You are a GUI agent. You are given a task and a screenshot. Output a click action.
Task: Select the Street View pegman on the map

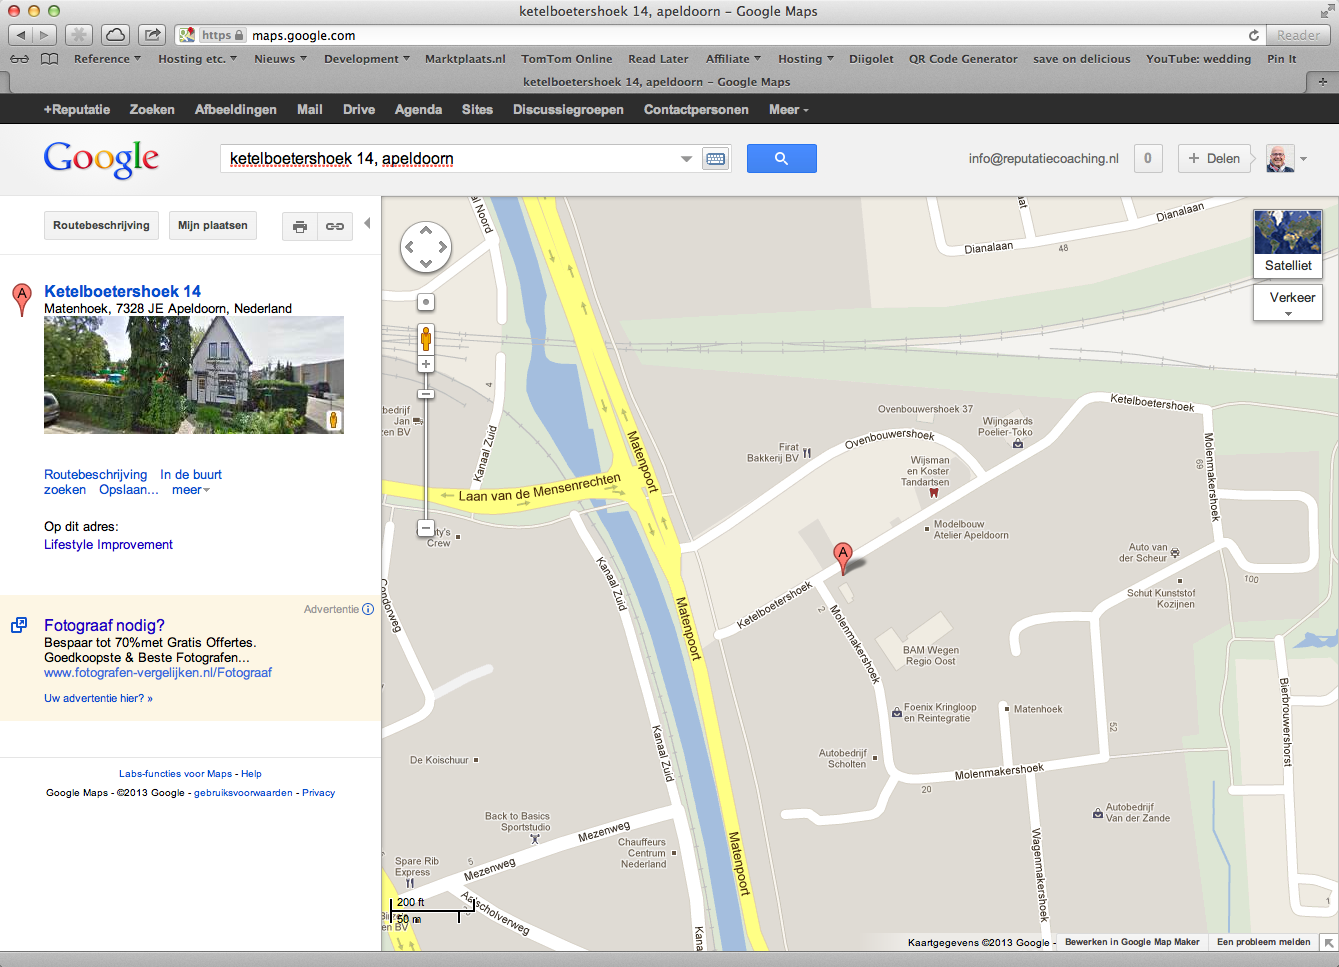click(426, 338)
